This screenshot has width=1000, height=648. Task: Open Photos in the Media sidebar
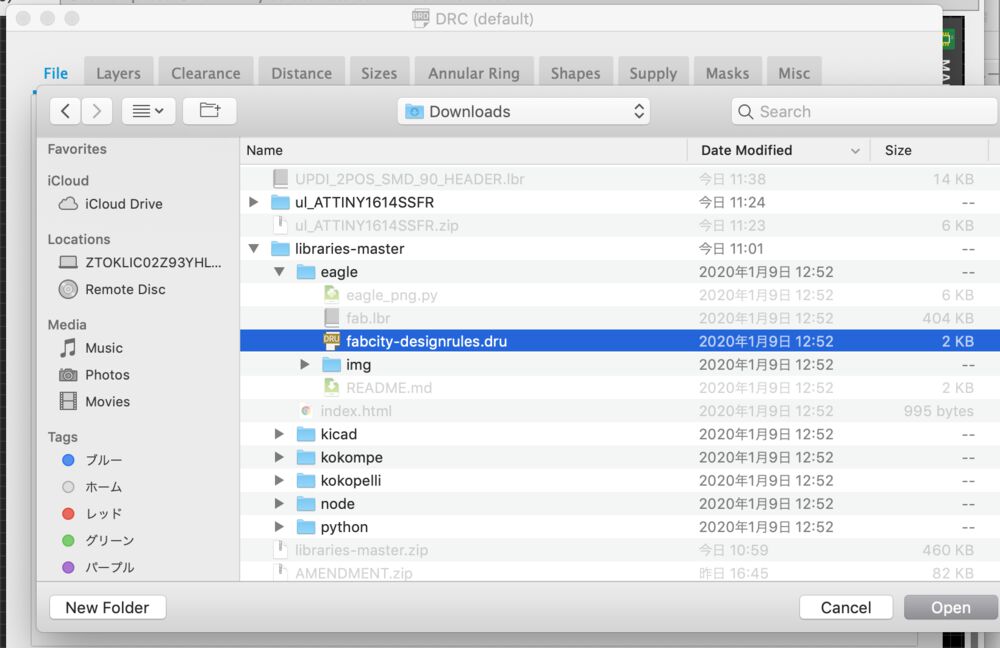[x=94, y=375]
